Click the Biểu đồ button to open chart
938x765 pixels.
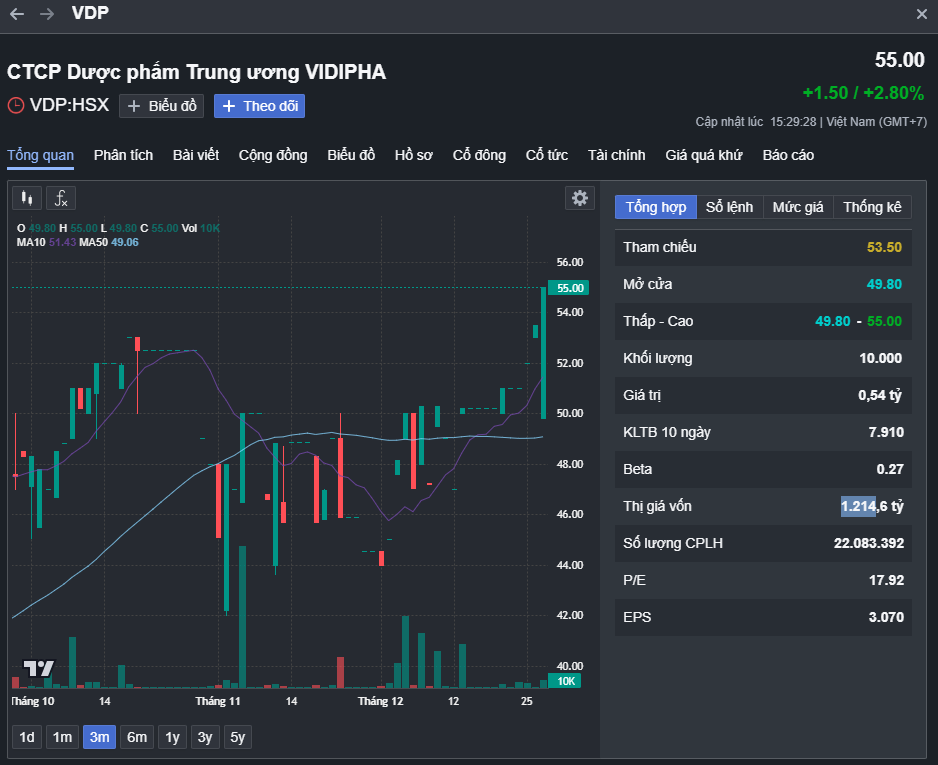161,105
